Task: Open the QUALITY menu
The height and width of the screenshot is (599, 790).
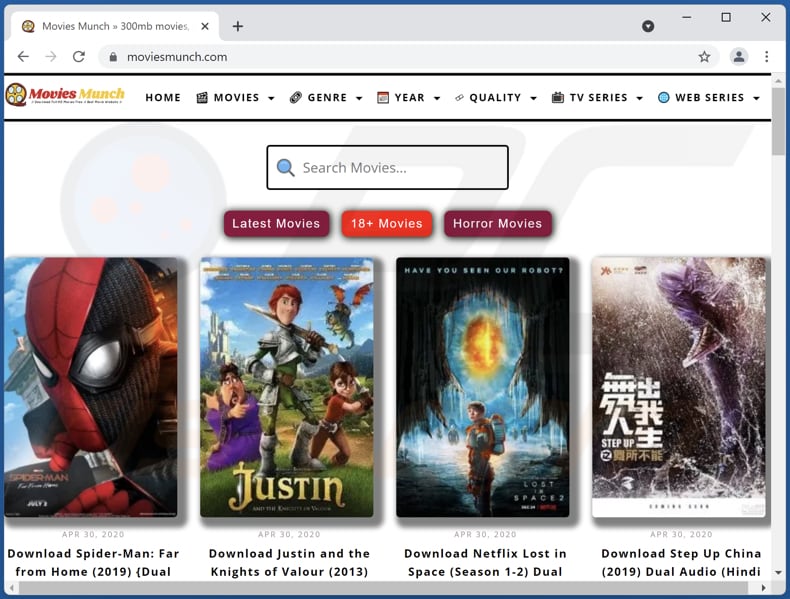Action: click(495, 98)
